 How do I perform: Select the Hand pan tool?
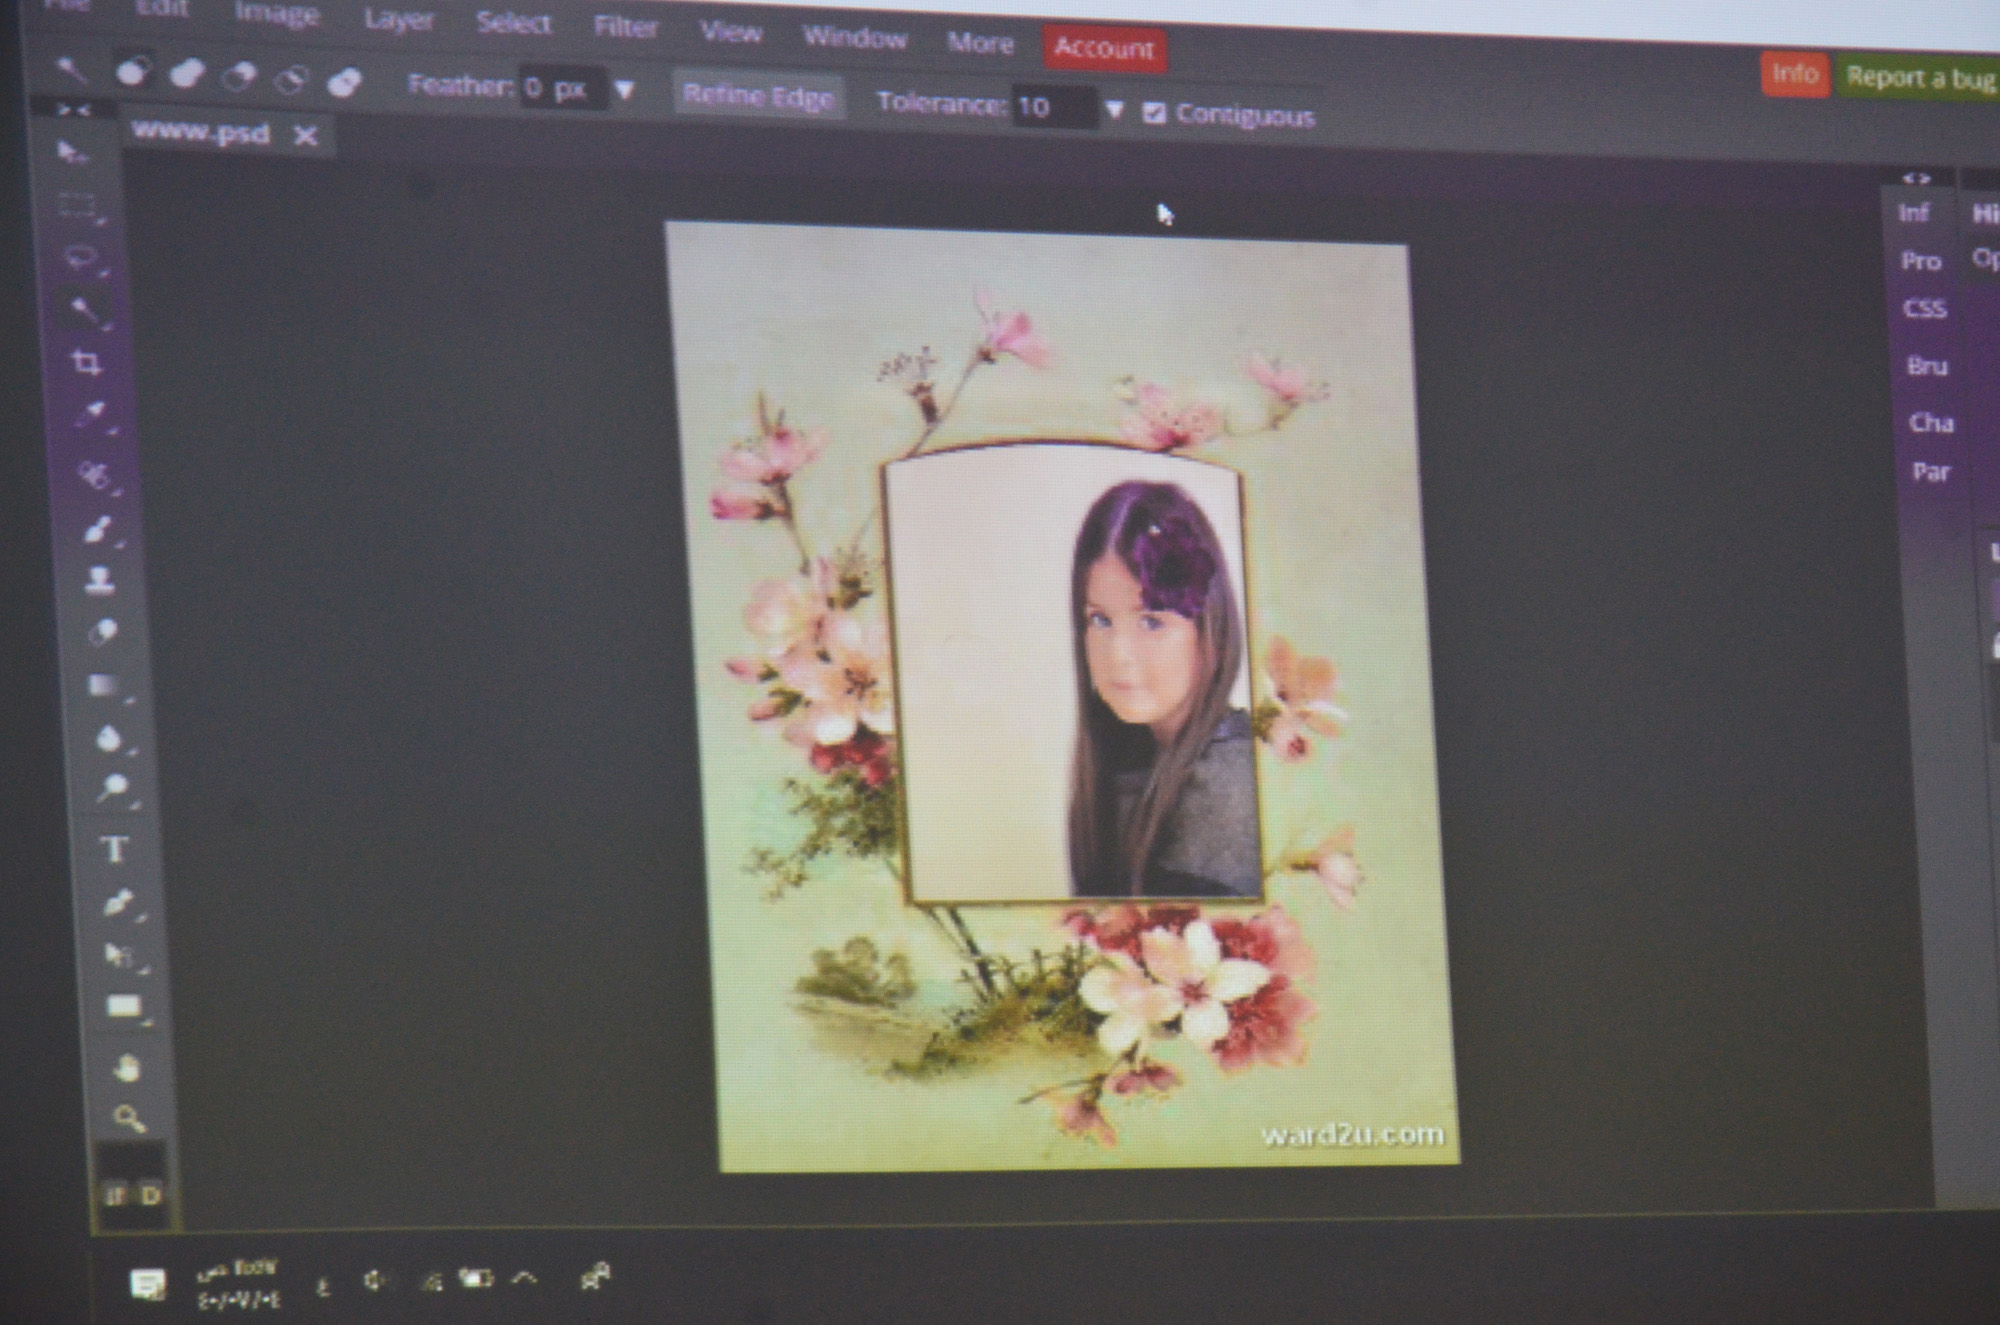[x=126, y=1068]
